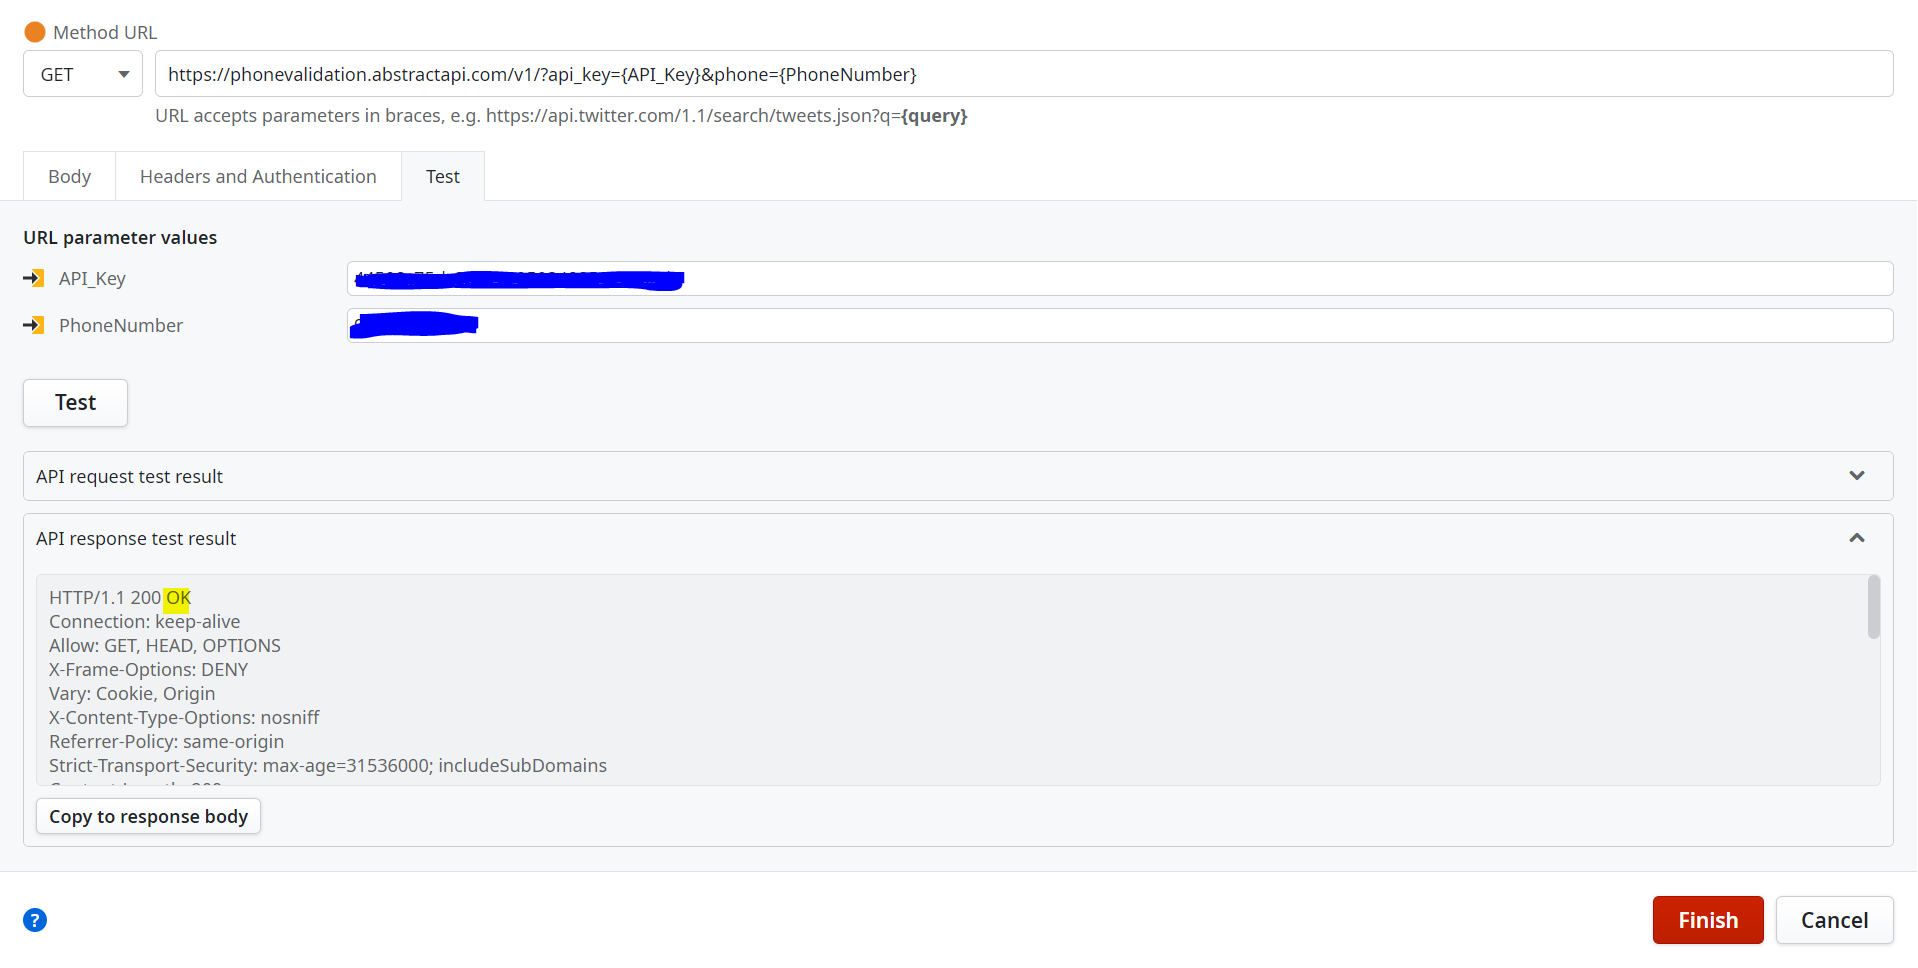Click the 'X-Frame-Options: DENY' line

[x=148, y=669]
